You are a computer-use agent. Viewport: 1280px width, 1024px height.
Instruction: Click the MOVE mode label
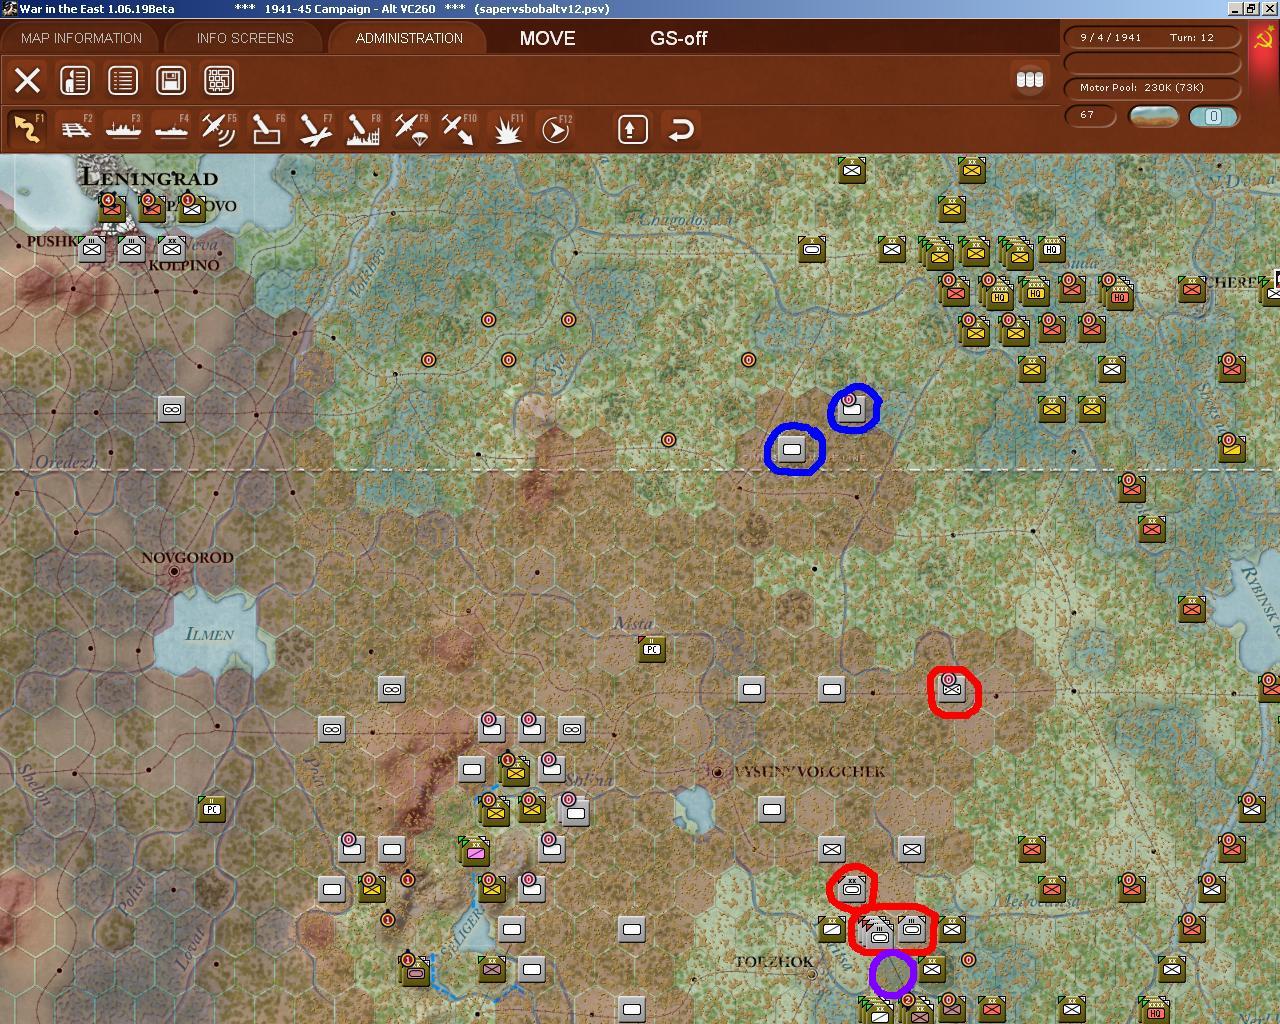click(547, 38)
